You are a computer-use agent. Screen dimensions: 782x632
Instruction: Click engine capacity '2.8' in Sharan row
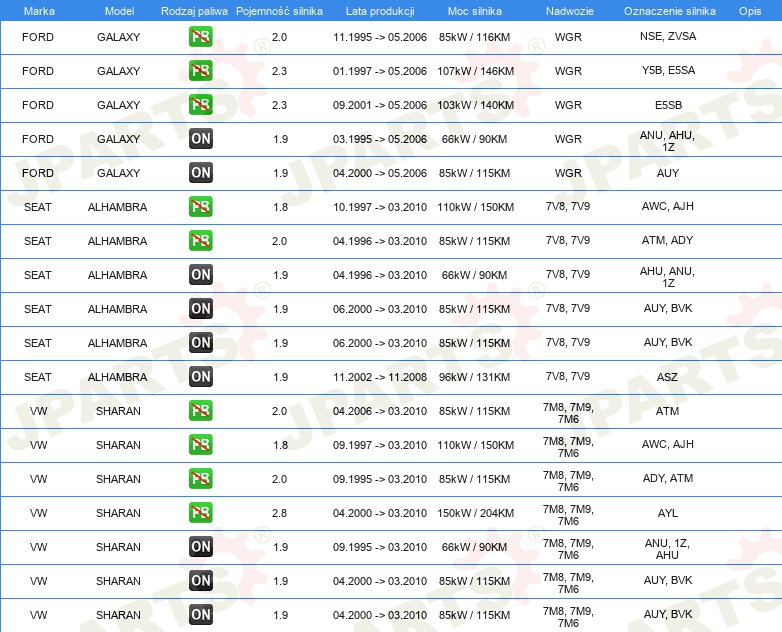pyautogui.click(x=279, y=513)
